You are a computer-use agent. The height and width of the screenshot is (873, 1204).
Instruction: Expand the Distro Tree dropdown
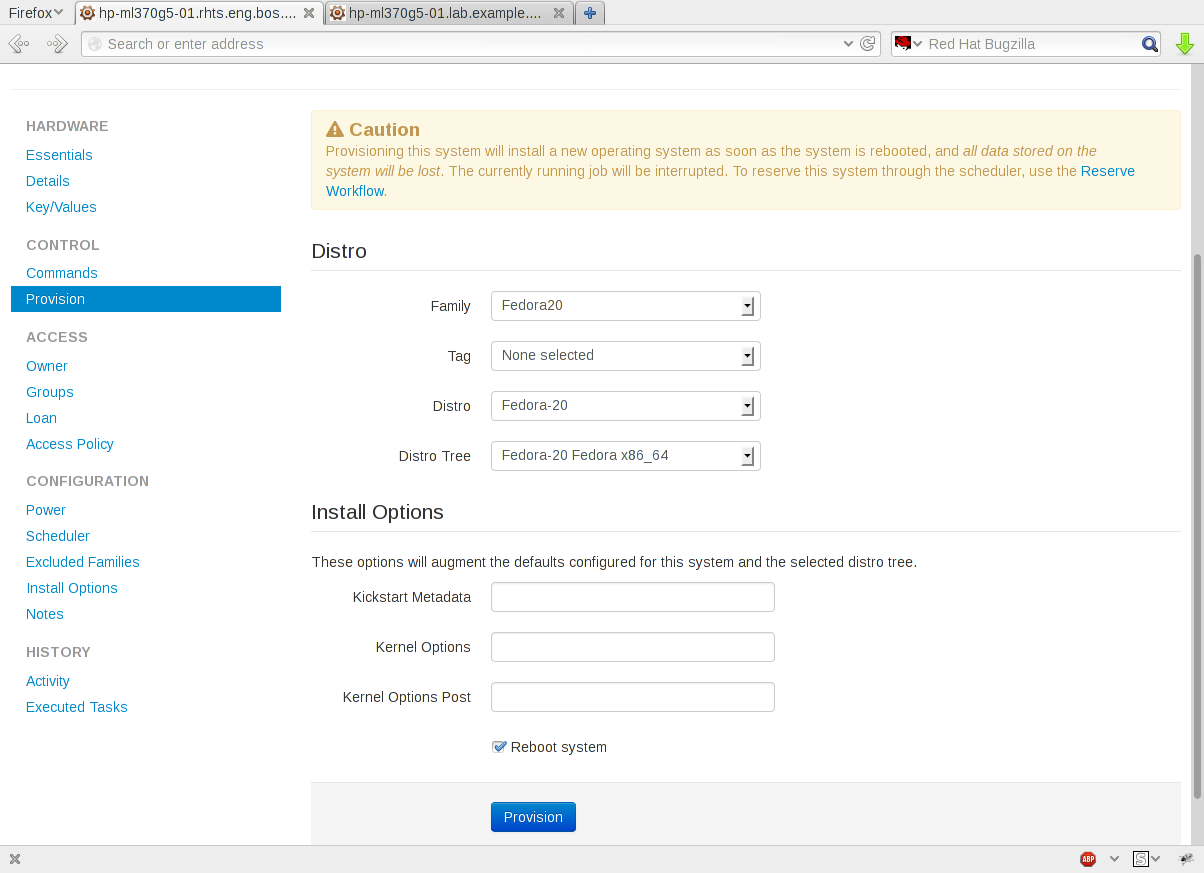[626, 456]
